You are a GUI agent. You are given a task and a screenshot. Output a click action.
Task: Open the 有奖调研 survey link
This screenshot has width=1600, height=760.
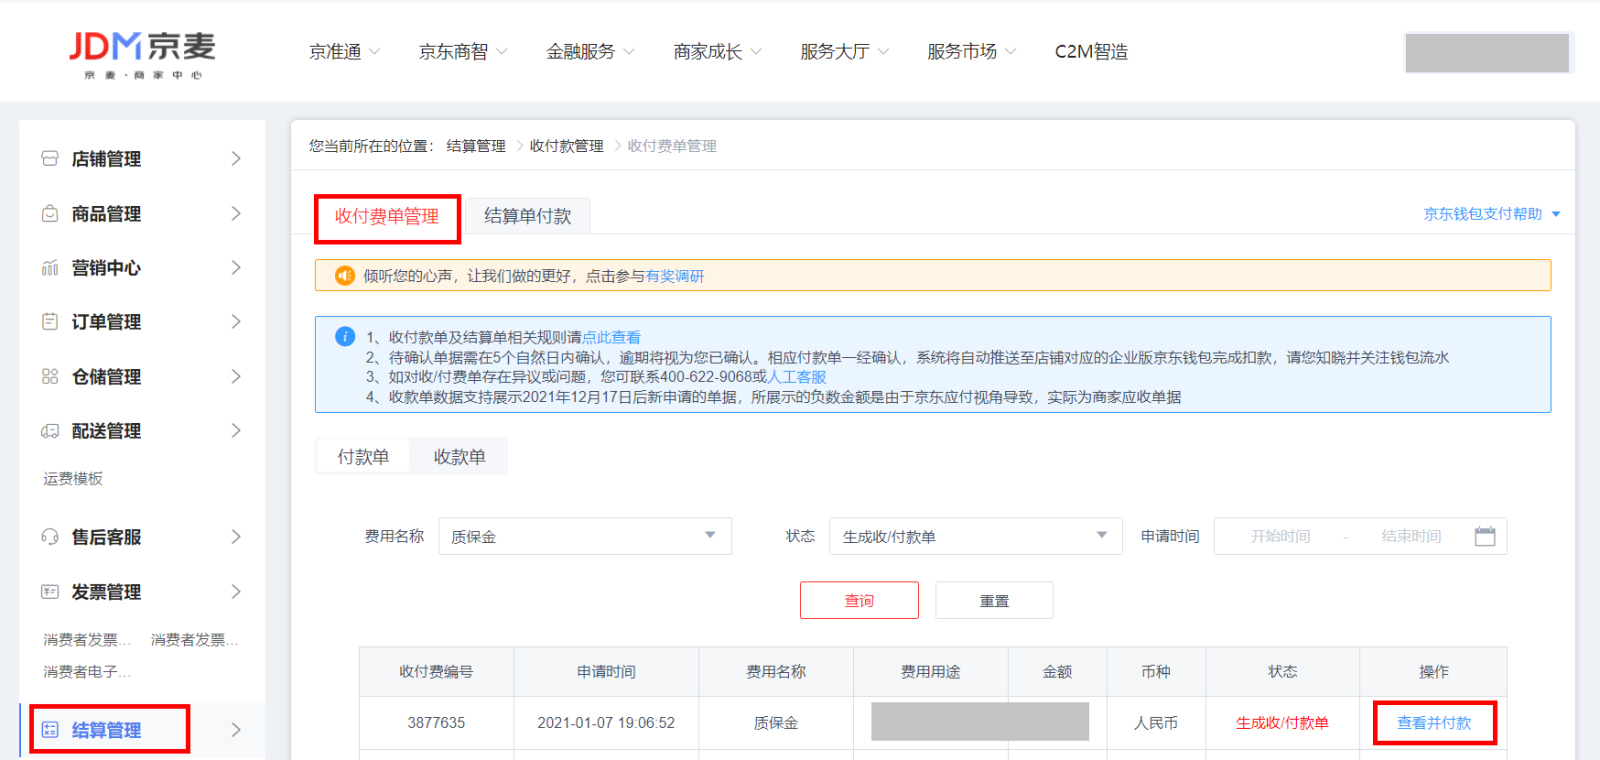675,276
